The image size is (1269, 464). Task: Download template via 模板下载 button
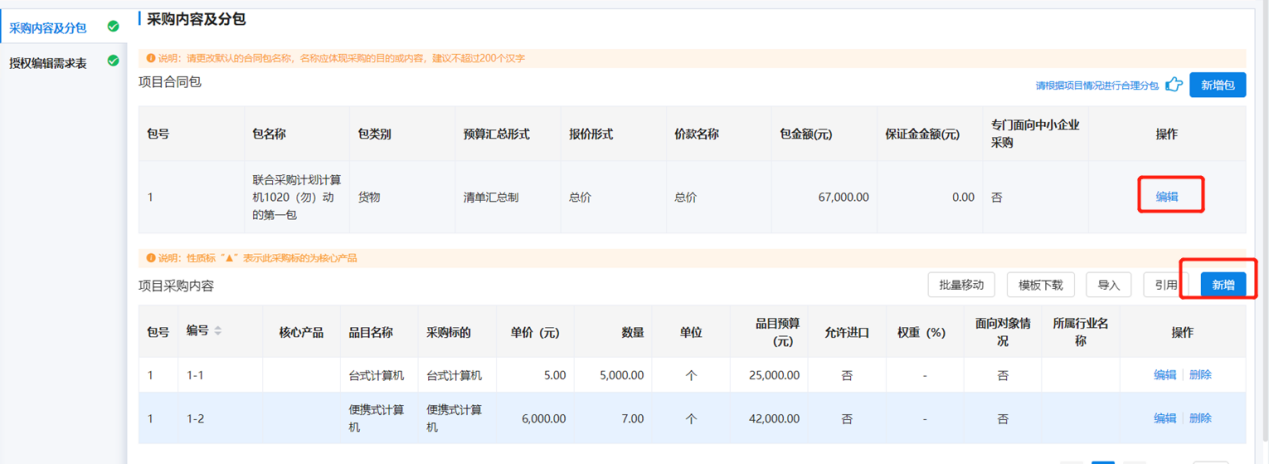(1040, 285)
